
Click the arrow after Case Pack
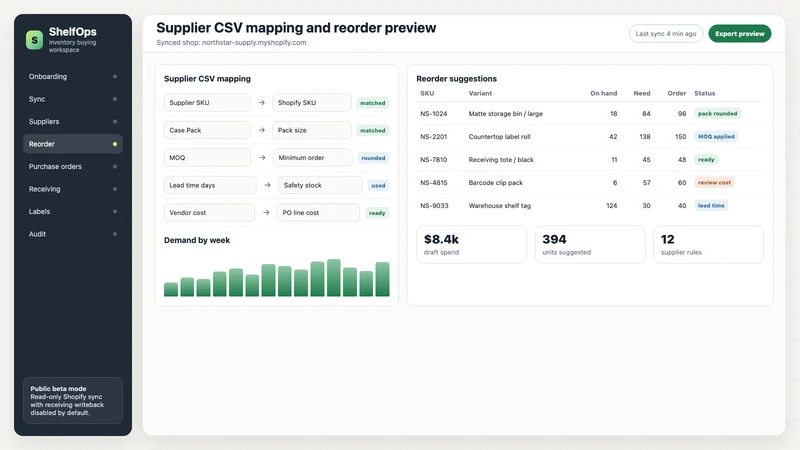pyautogui.click(x=262, y=130)
